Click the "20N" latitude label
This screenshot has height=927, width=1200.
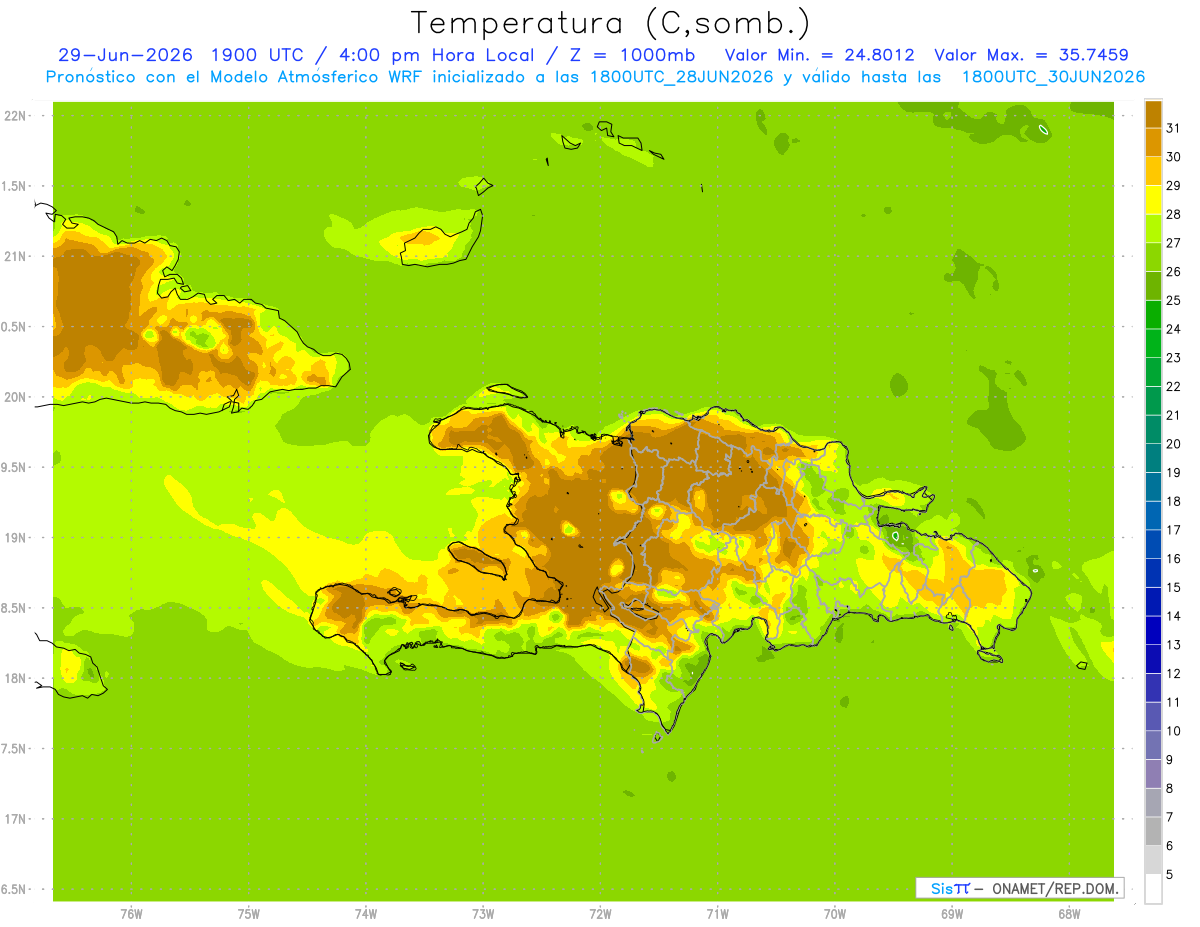pos(15,397)
